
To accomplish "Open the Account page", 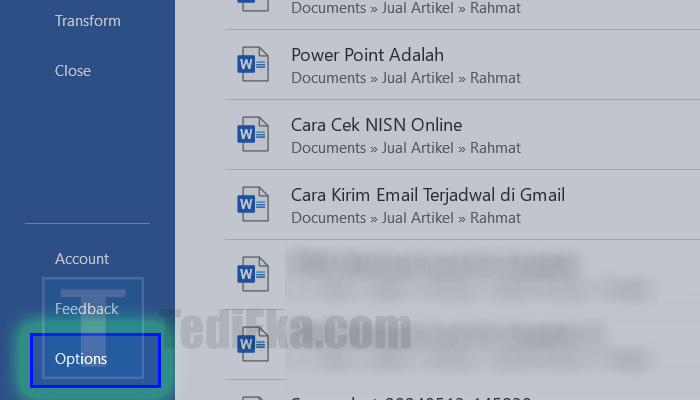I will click(82, 259).
